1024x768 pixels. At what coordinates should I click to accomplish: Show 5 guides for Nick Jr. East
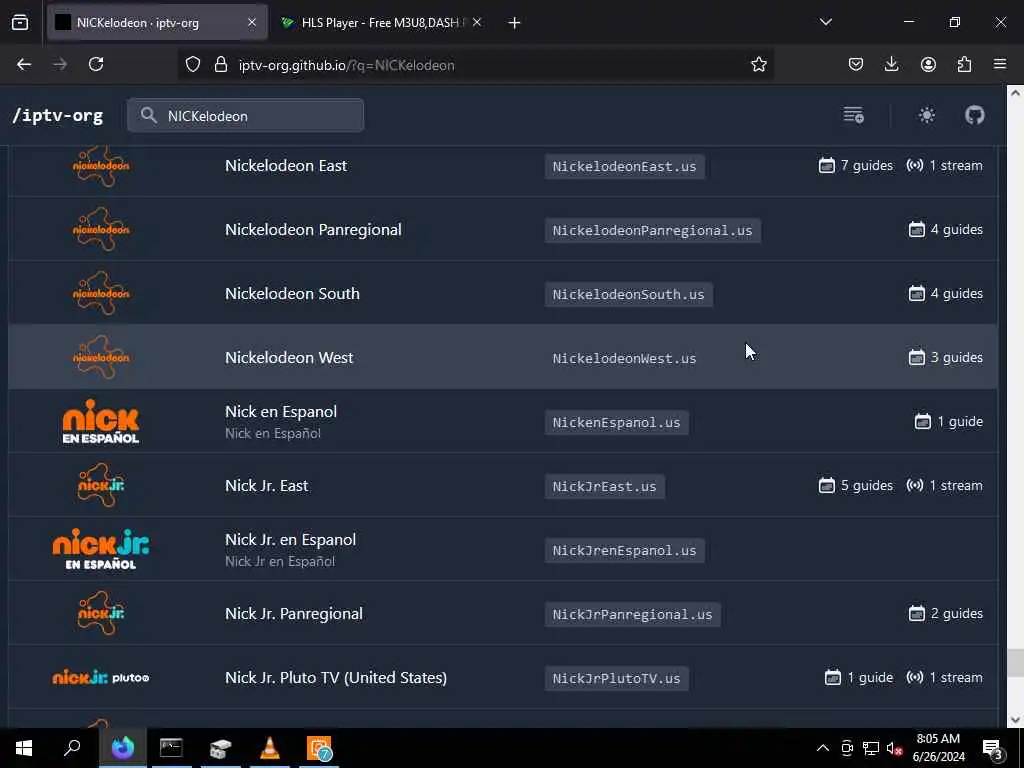pos(856,486)
